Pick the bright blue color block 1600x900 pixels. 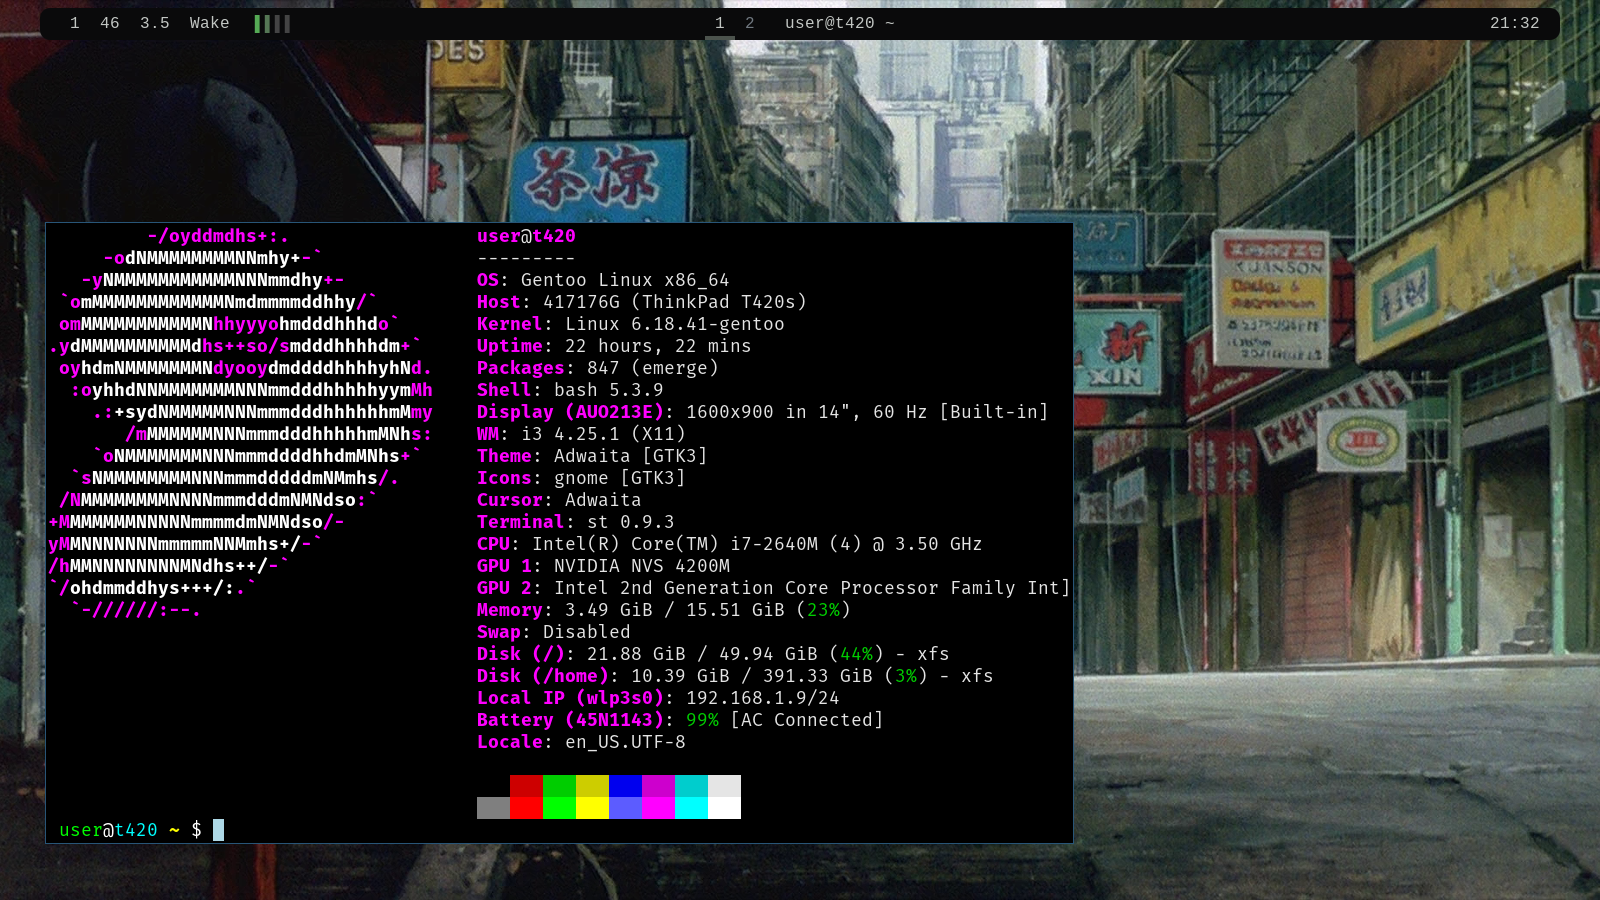point(625,808)
